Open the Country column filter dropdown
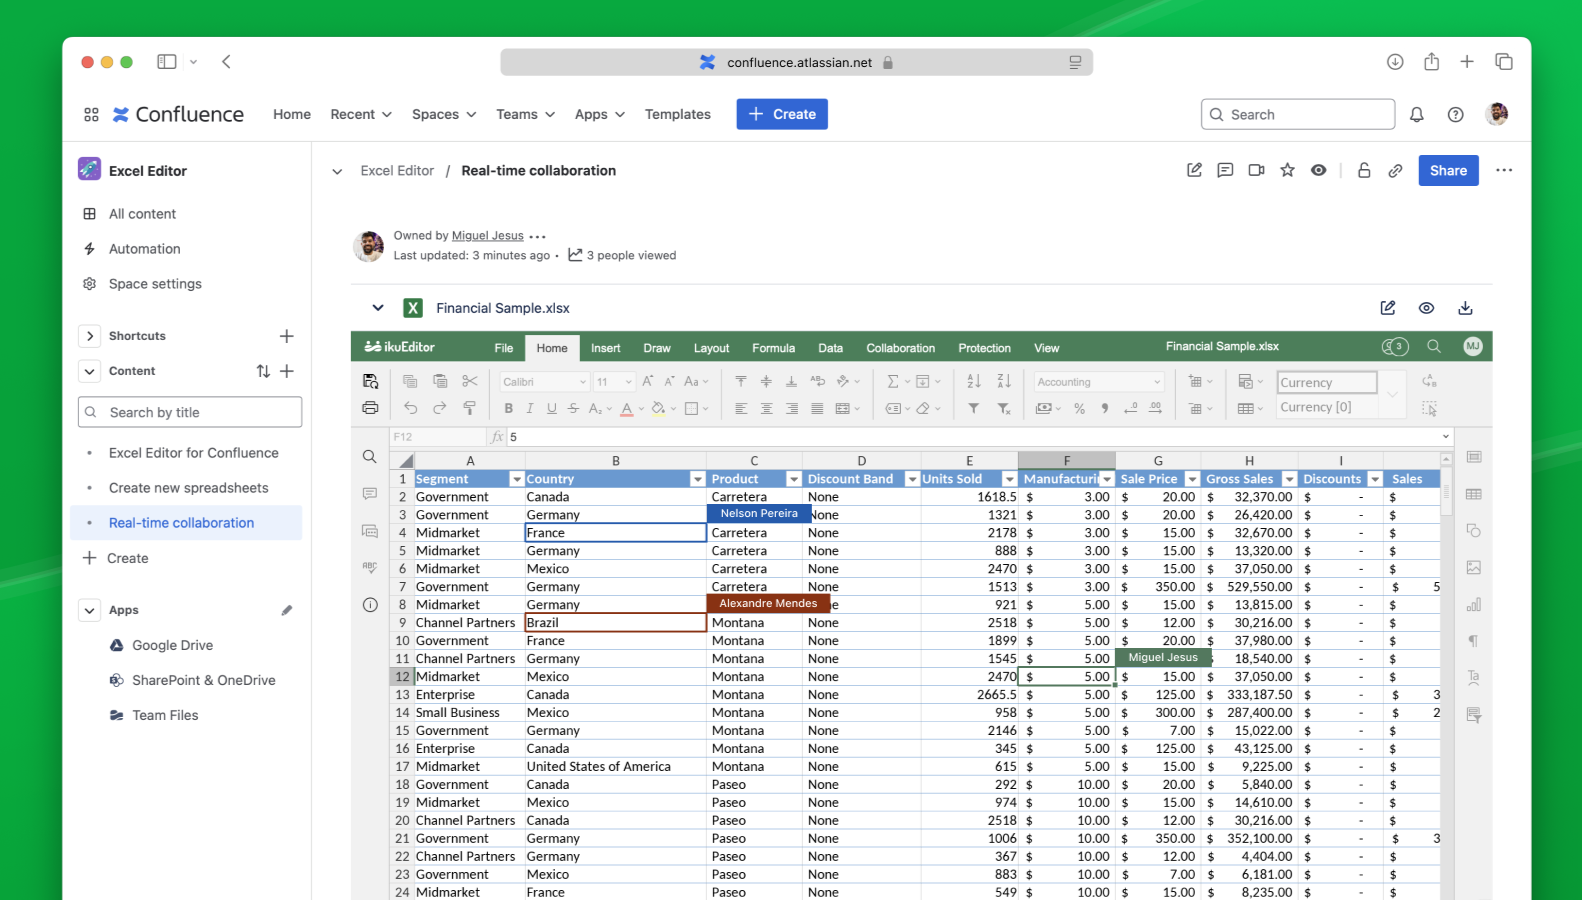Screen dimensions: 1582x900 click(697, 479)
